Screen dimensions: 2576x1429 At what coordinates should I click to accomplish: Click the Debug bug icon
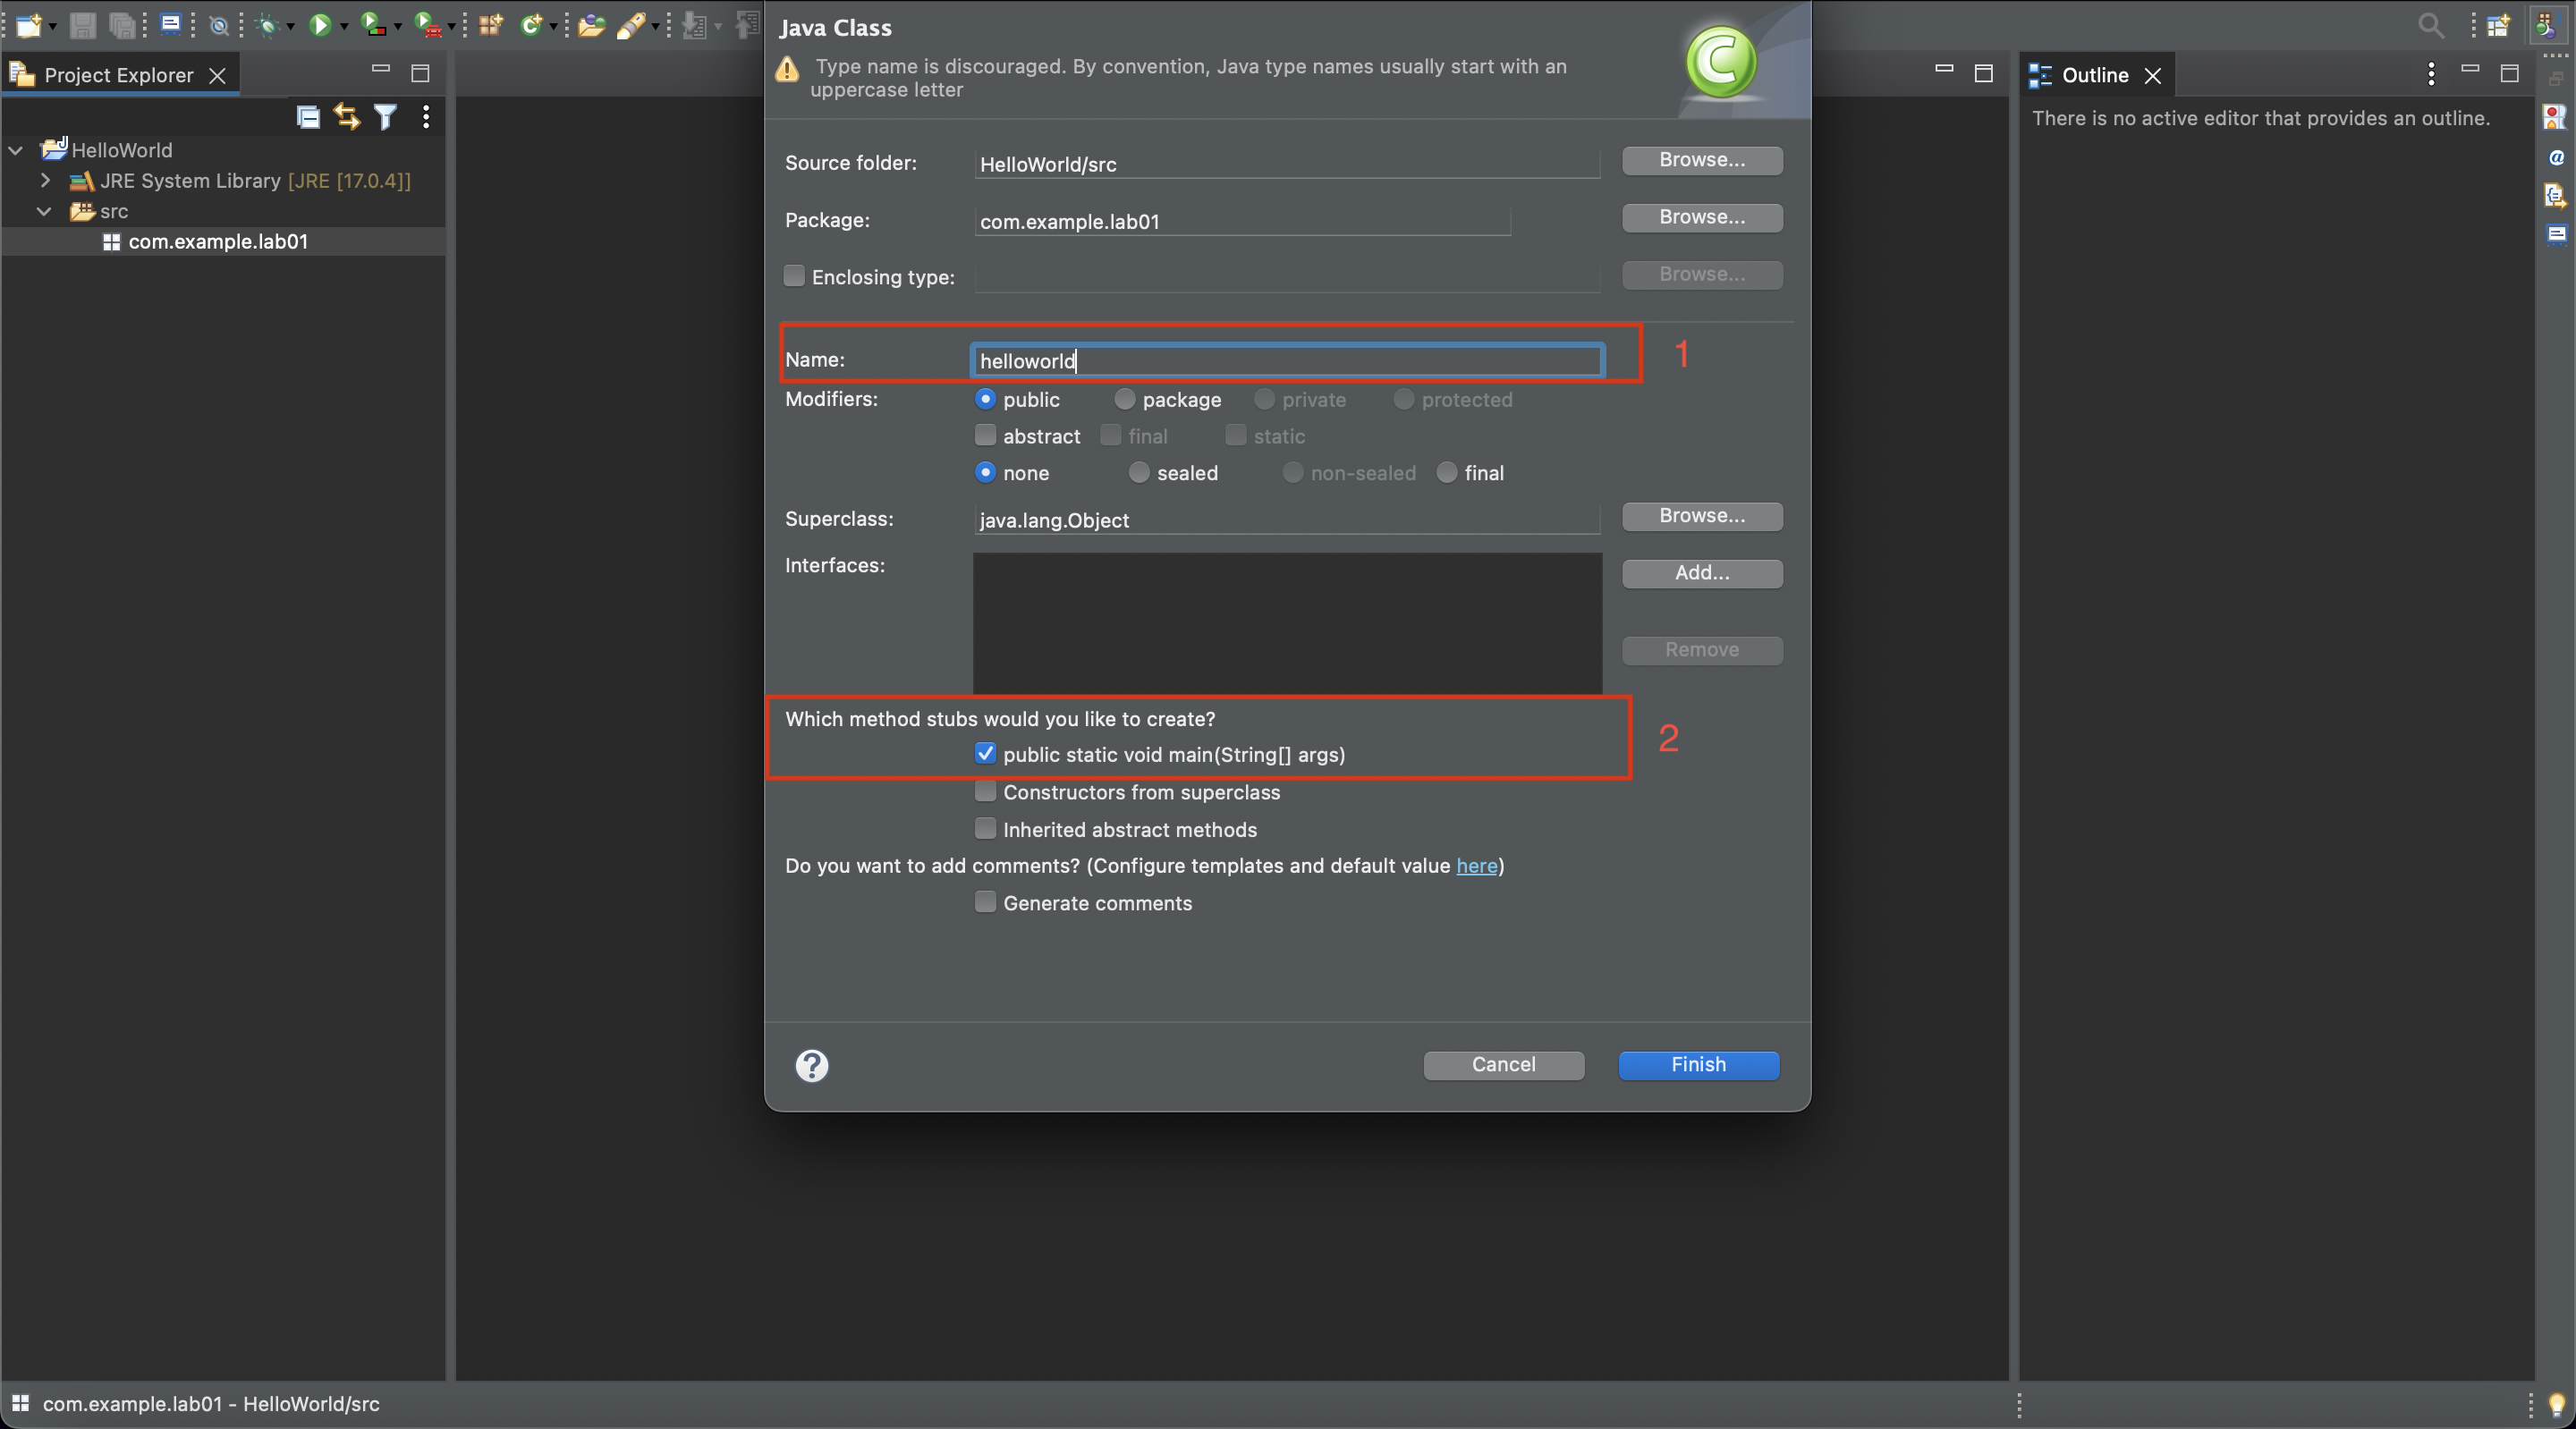267,25
